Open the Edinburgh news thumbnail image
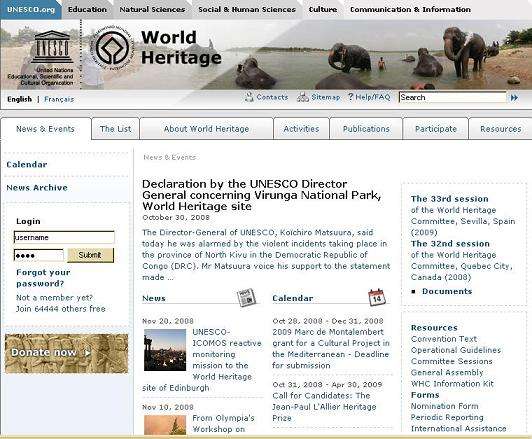532x439 pixels. pyautogui.click(x=165, y=350)
